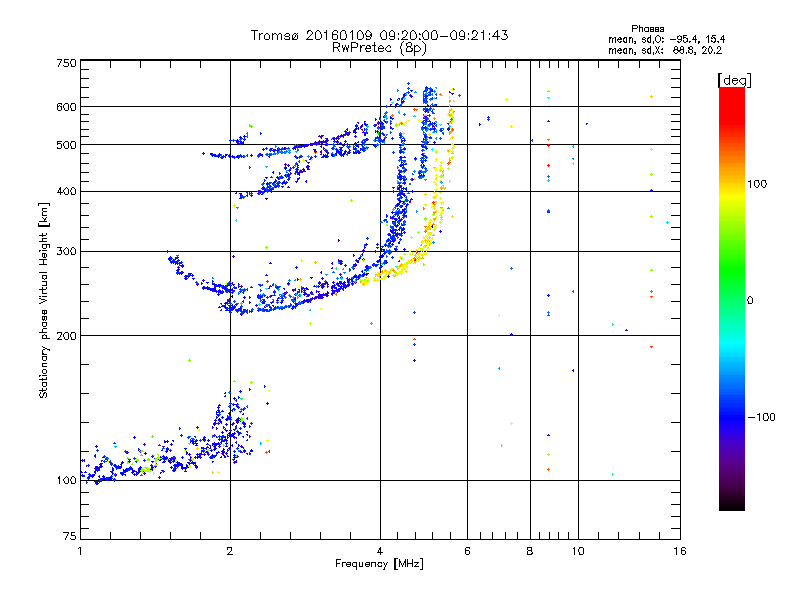Click the y-axis tick label '500'
This screenshot has height=600, width=800.
(66, 145)
